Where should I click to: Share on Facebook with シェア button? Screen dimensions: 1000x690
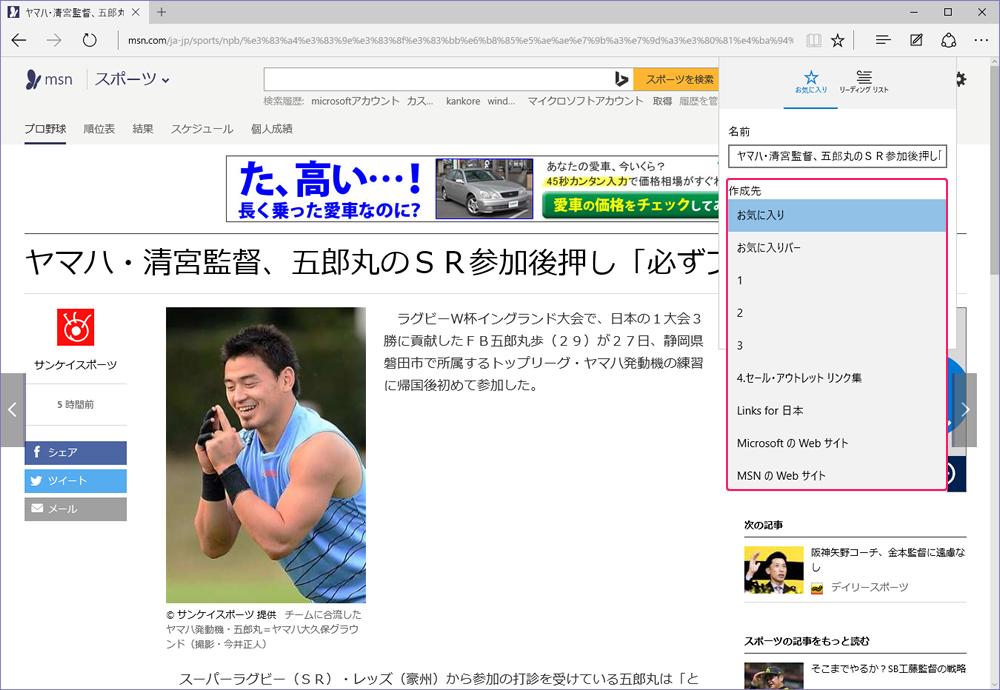(75, 452)
